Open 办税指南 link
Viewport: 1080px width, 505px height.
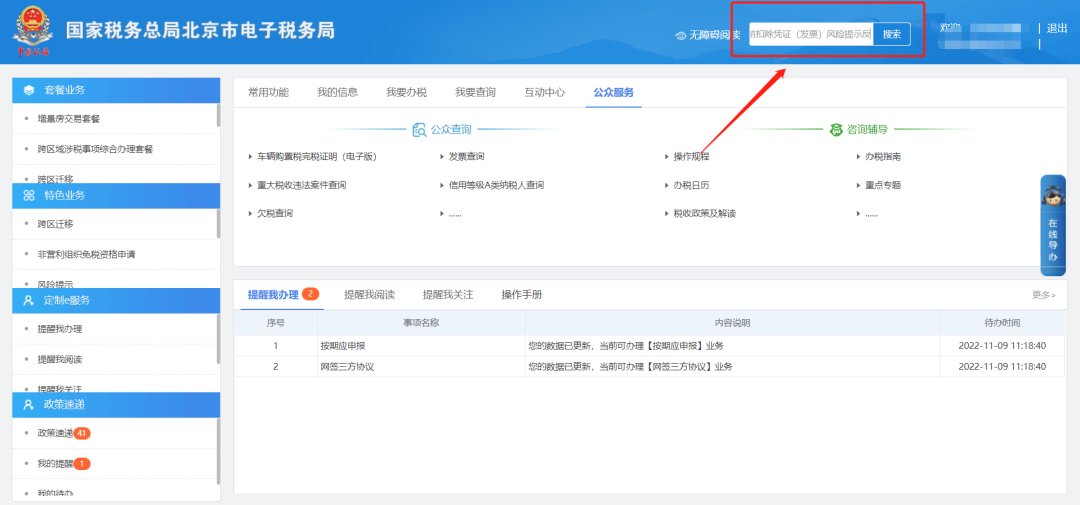click(x=883, y=157)
